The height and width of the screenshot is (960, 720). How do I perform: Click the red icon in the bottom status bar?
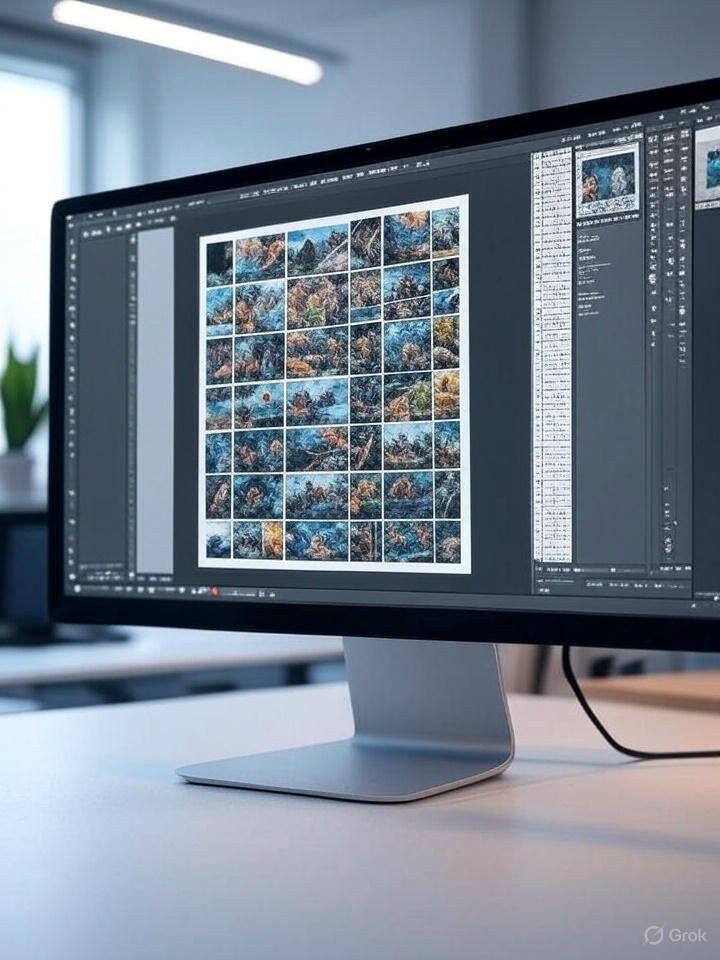214,591
